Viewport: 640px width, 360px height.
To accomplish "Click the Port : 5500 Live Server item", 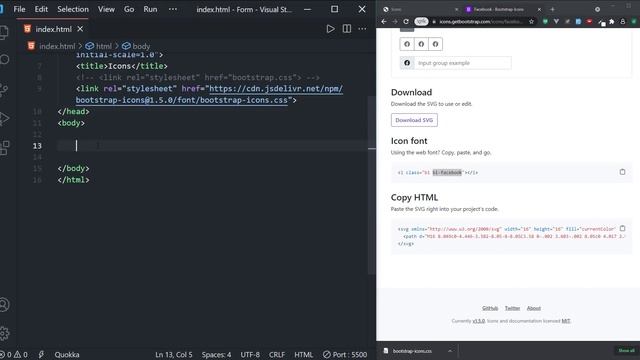I will tap(345, 354).
